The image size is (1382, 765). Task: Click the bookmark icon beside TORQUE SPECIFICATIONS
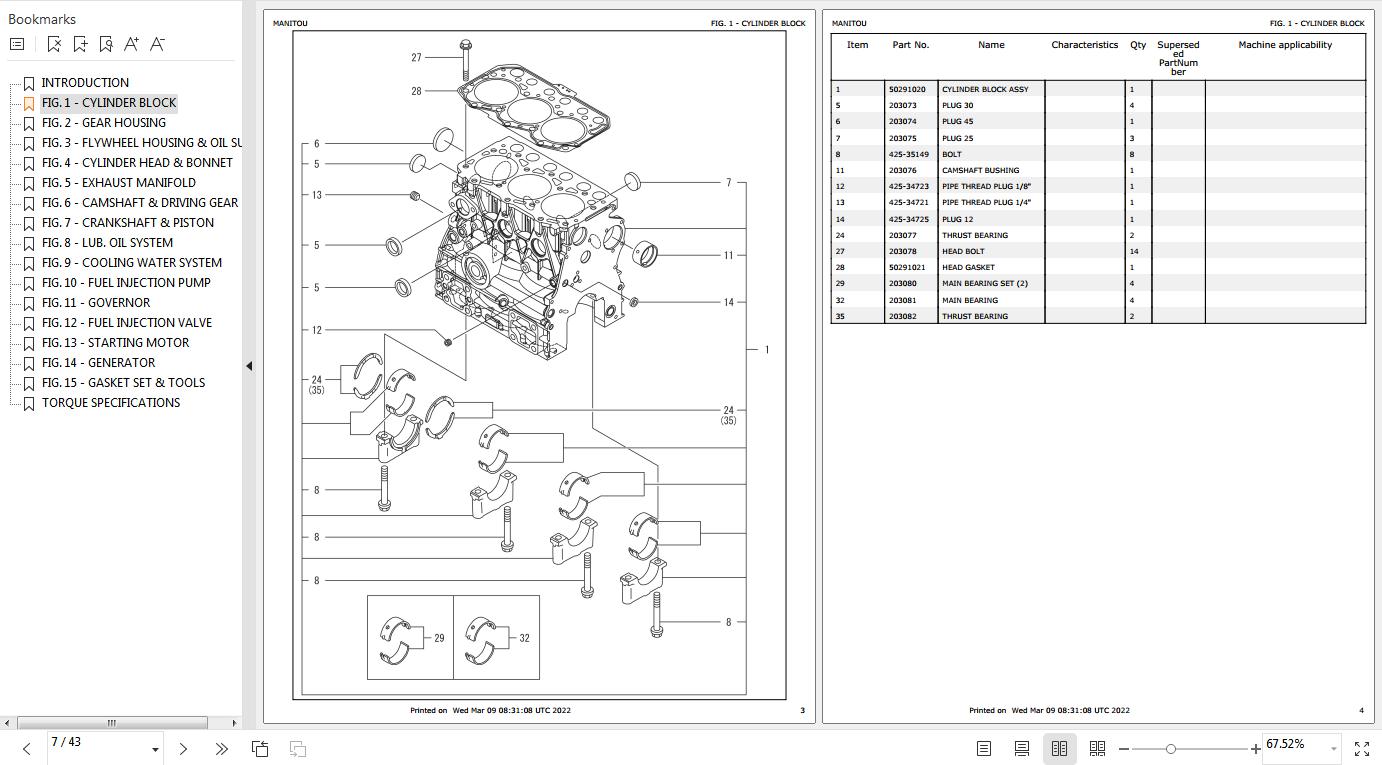pyautogui.click(x=29, y=403)
